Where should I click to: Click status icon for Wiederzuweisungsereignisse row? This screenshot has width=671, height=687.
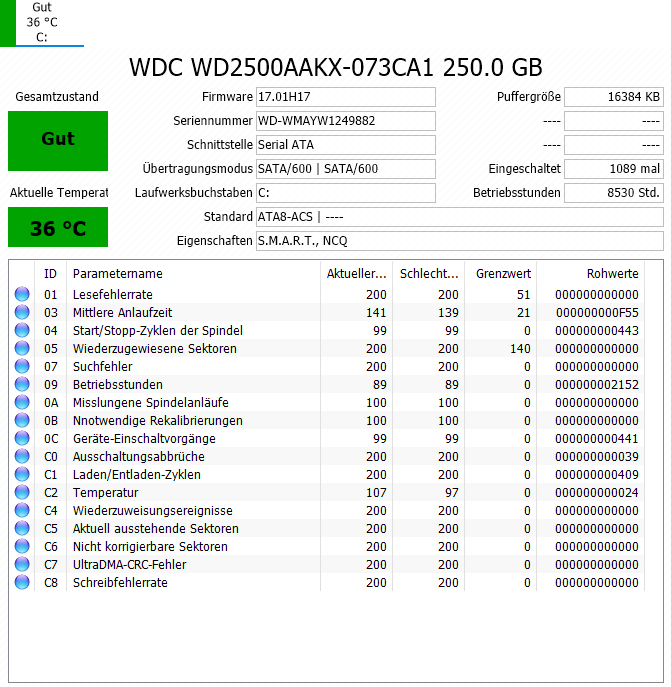click(x=22, y=510)
